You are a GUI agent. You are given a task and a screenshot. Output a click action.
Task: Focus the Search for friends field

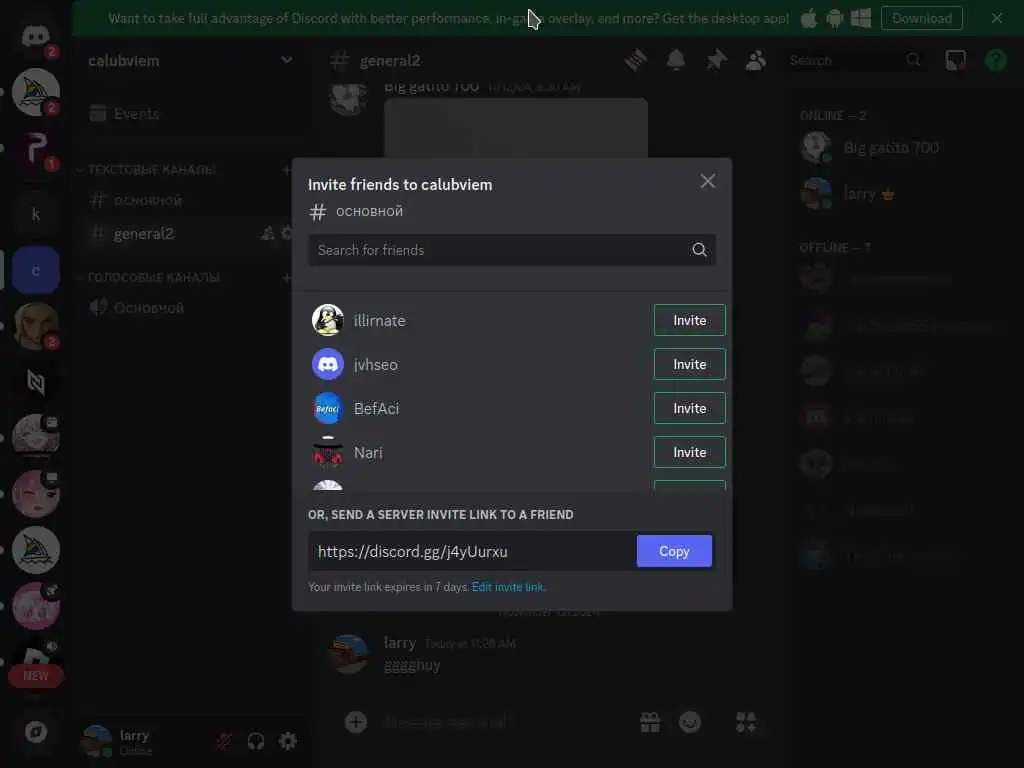coord(511,250)
